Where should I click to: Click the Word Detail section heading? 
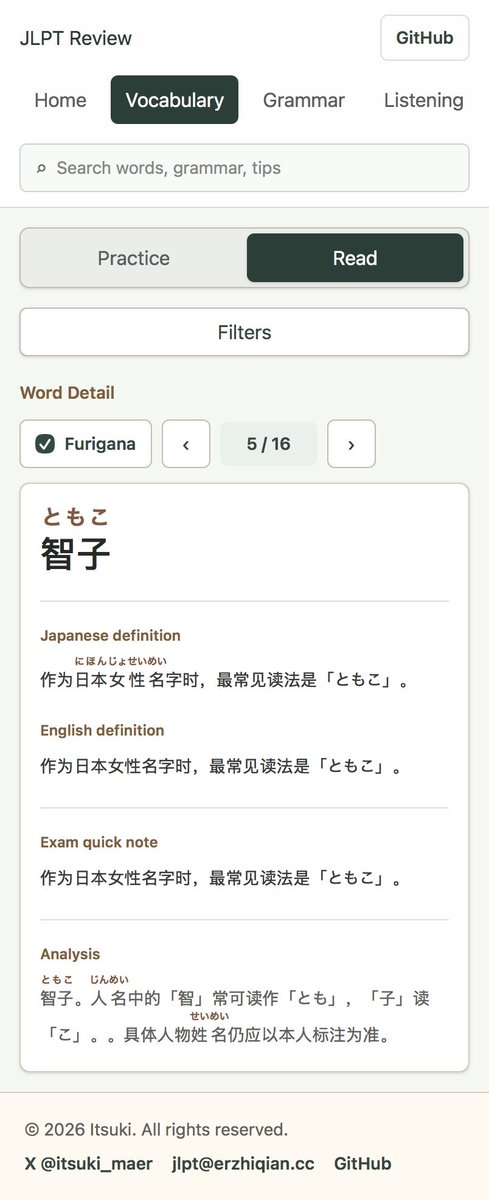tap(67, 393)
